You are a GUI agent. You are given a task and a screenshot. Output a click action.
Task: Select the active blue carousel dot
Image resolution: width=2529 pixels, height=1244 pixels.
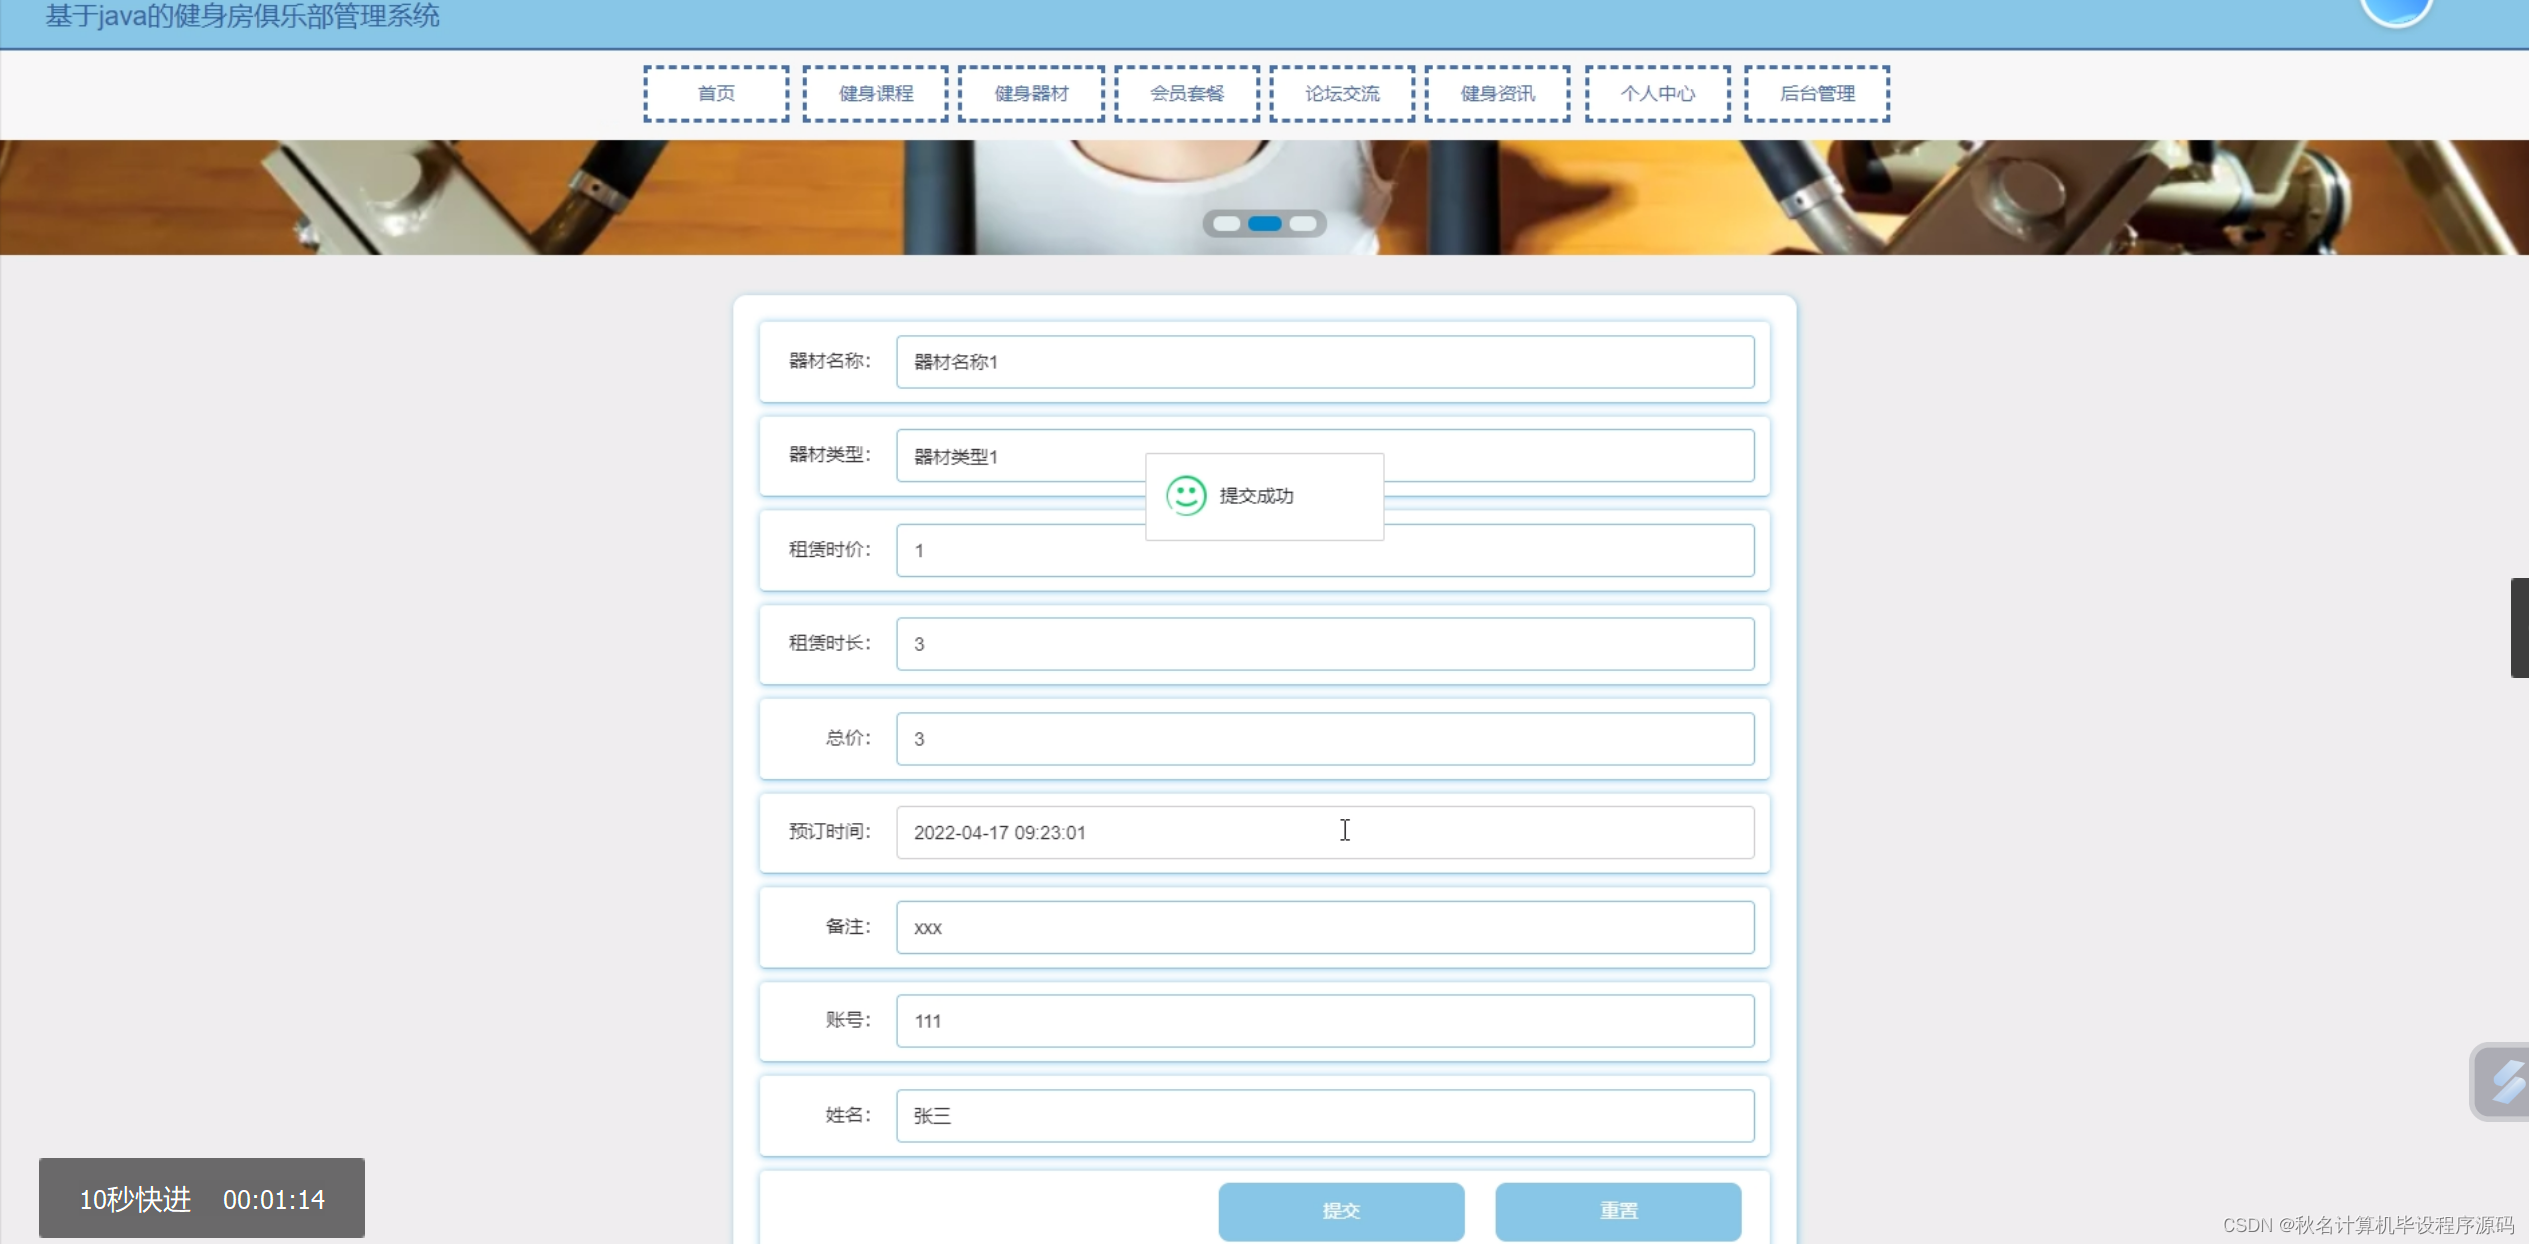(x=1264, y=223)
